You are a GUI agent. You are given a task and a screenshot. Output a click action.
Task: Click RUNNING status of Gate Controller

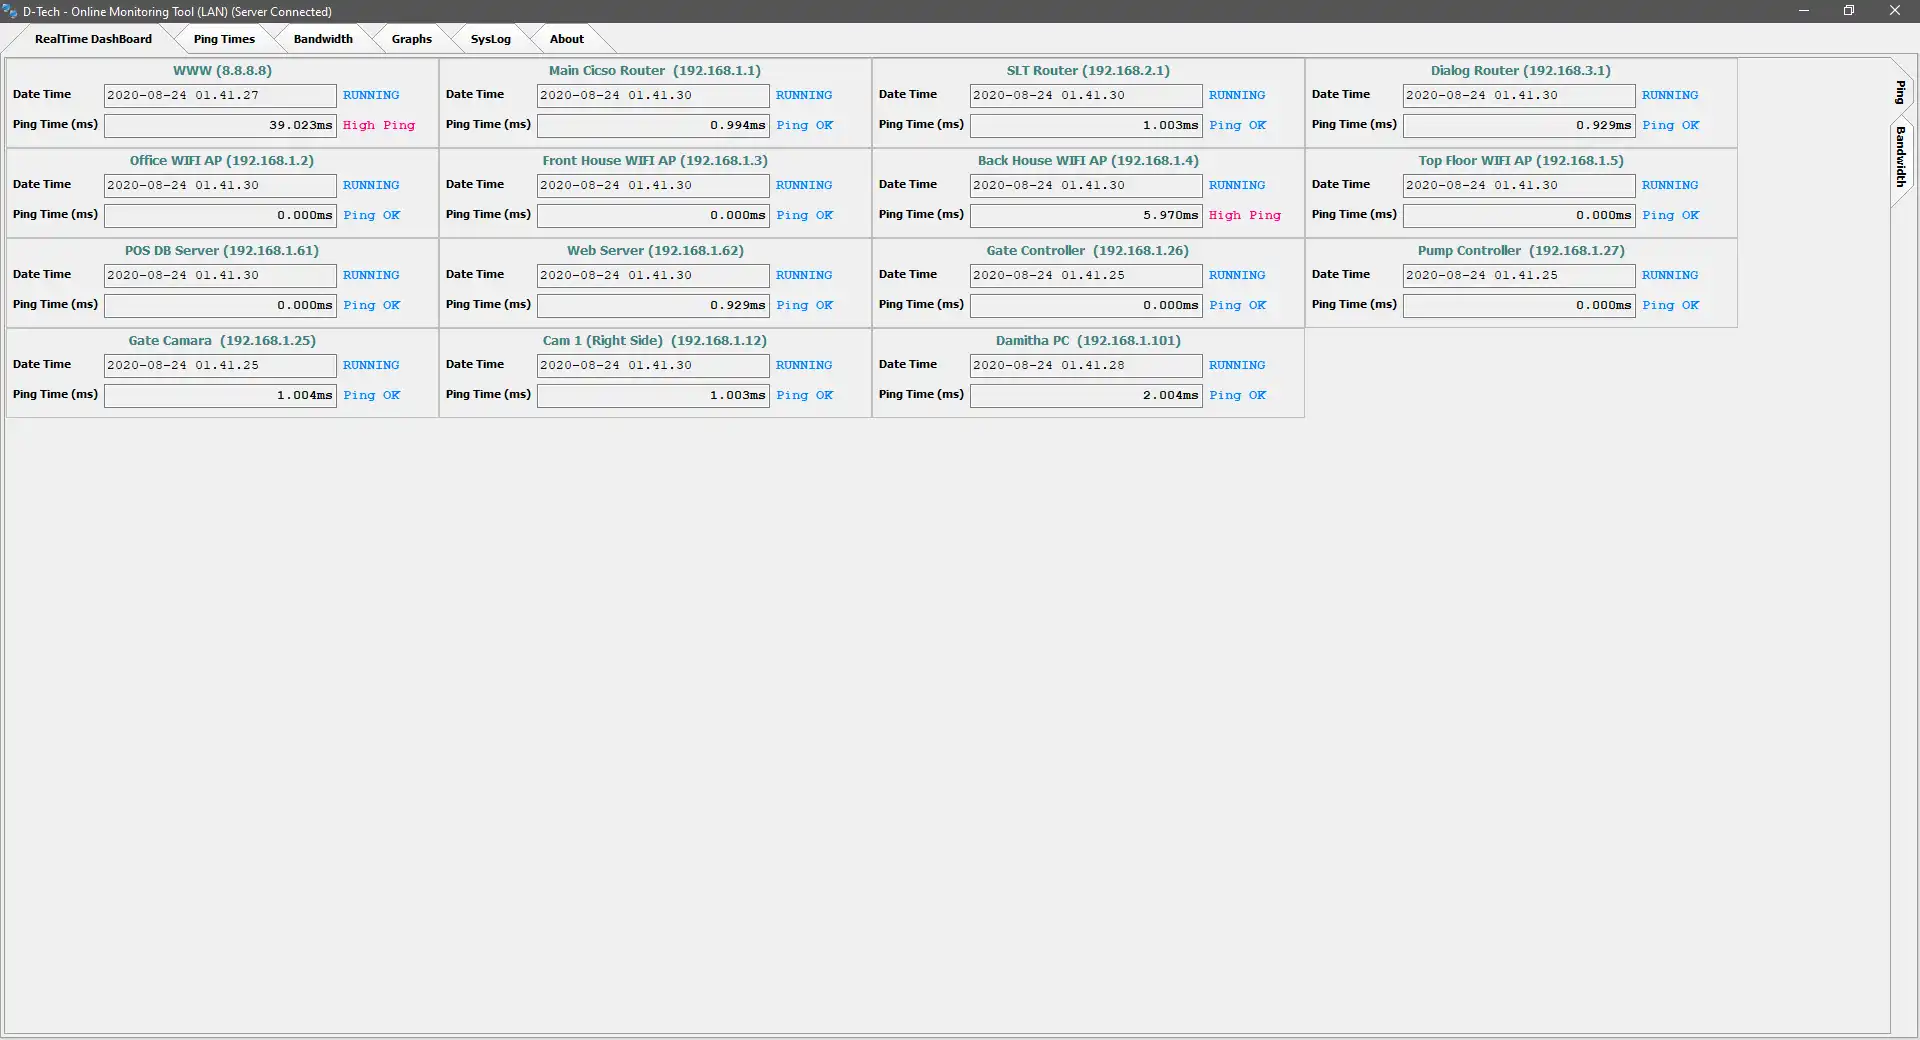click(1237, 276)
